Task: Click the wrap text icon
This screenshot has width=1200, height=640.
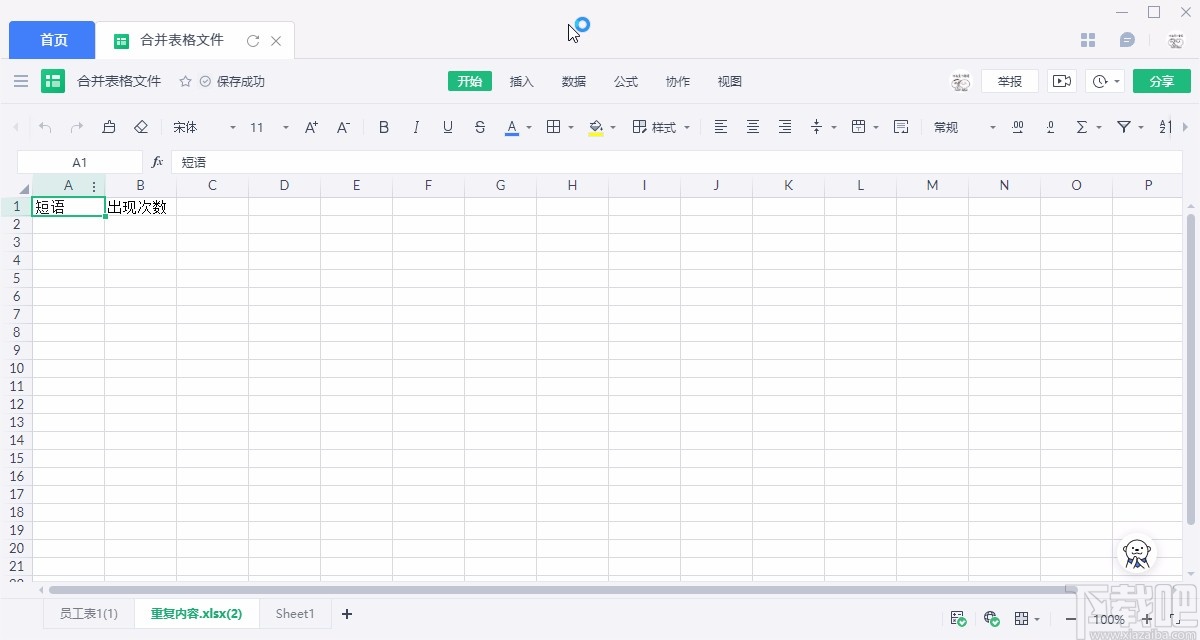Action: [x=901, y=127]
